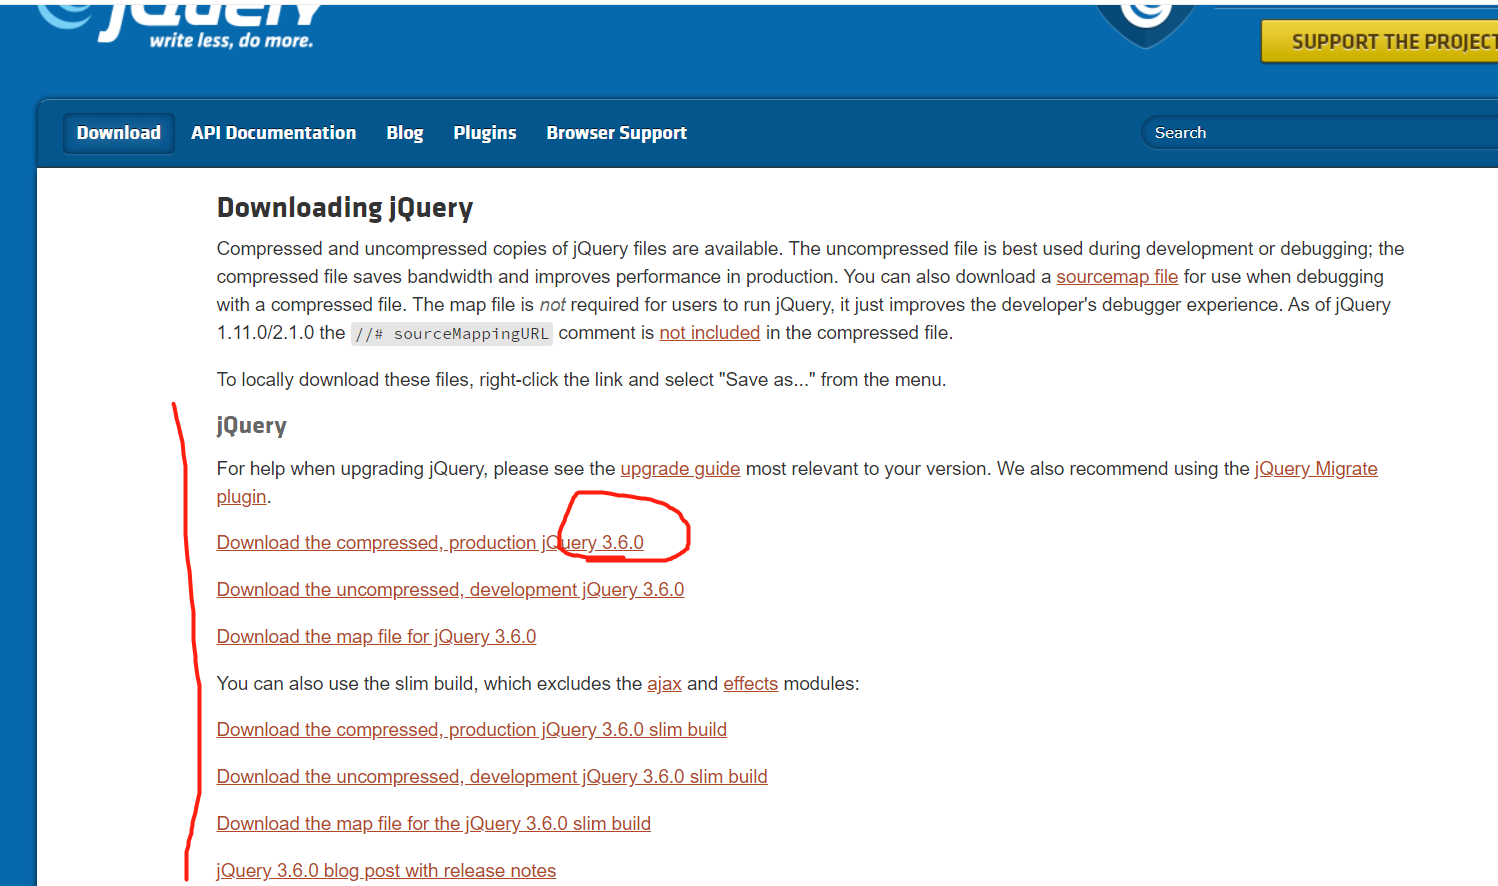Click inside the Search field
Image resolution: width=1498 pixels, height=886 pixels.
click(1300, 132)
